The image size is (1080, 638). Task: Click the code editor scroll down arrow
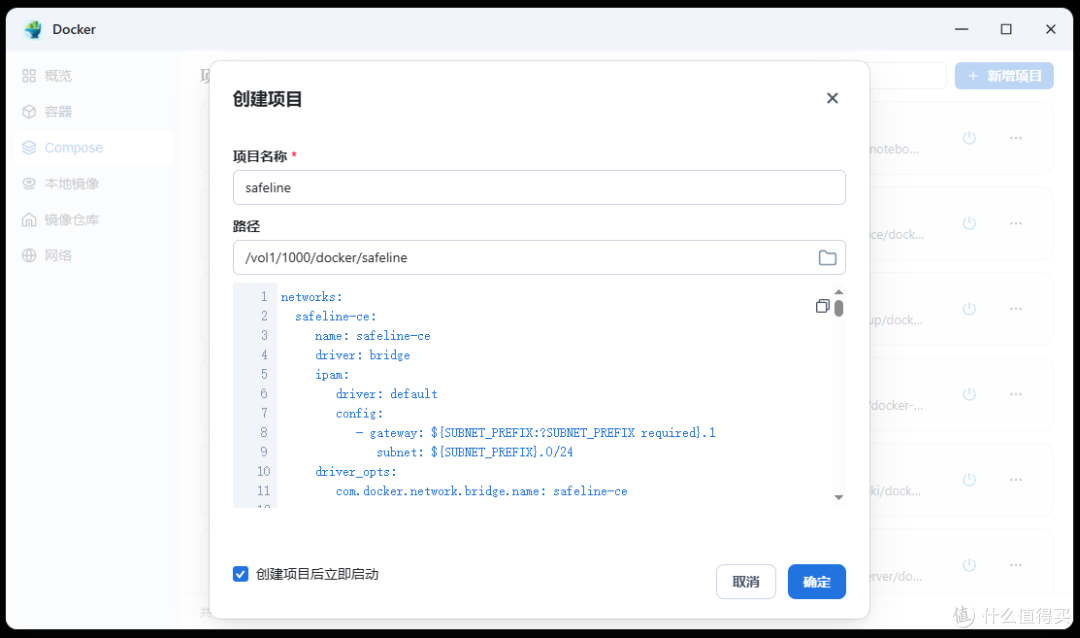coord(838,497)
